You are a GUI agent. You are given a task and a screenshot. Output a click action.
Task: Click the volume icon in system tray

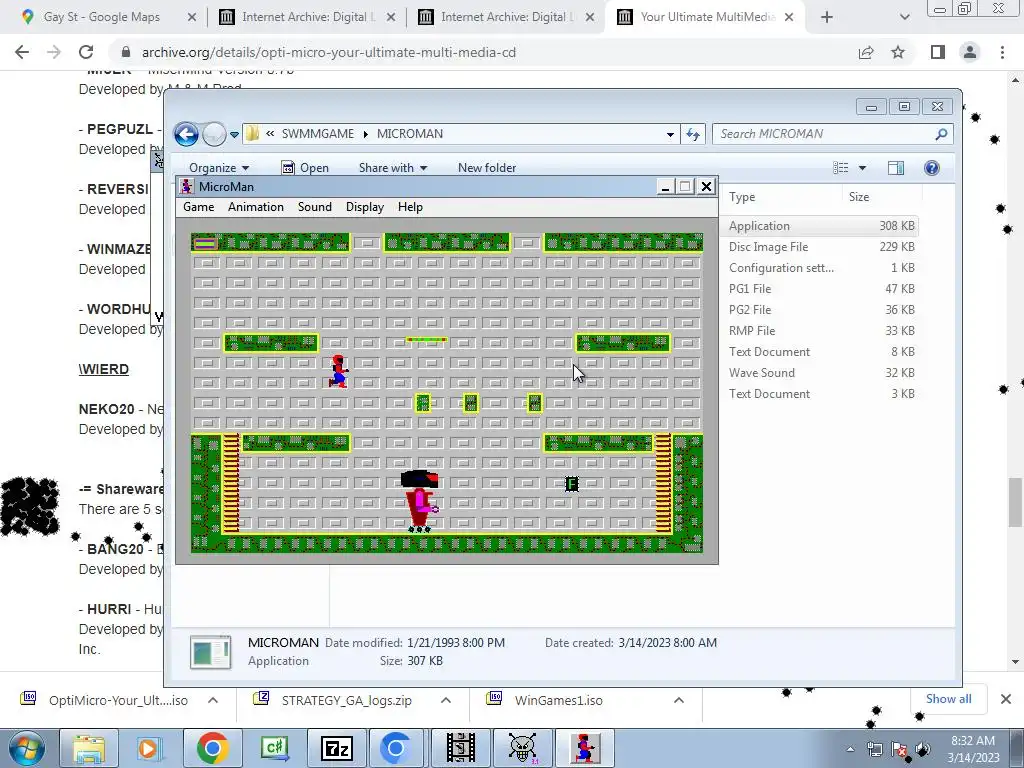(922, 749)
